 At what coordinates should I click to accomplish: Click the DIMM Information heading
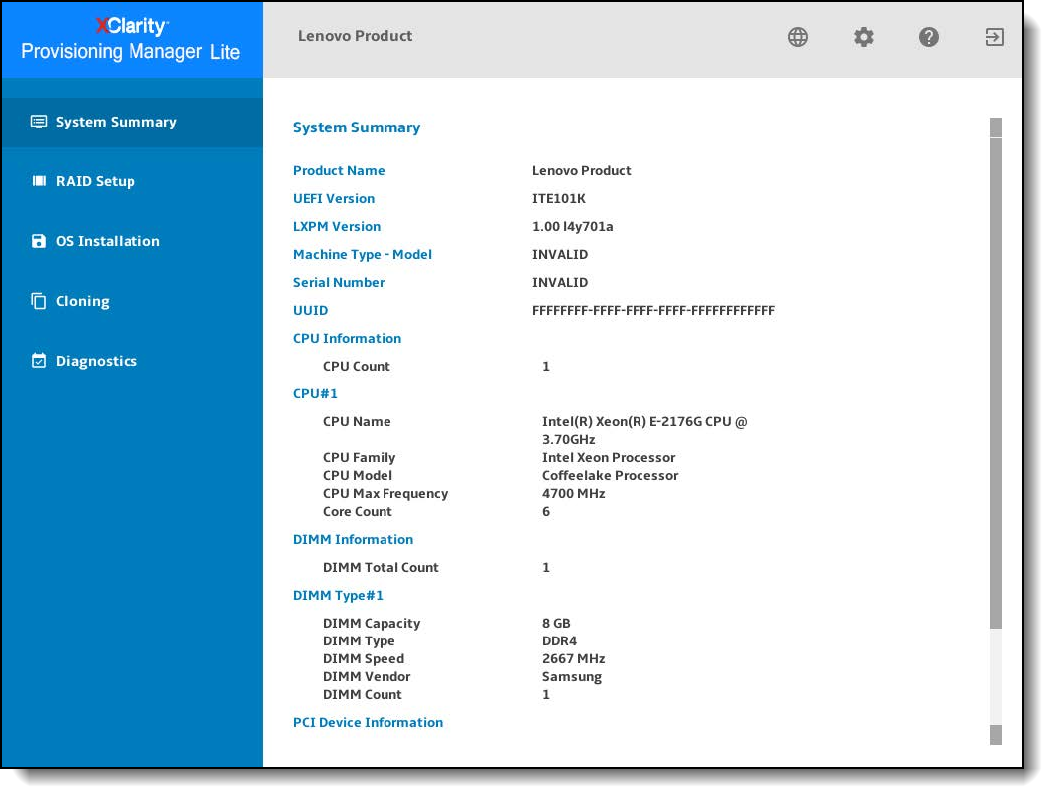click(352, 539)
